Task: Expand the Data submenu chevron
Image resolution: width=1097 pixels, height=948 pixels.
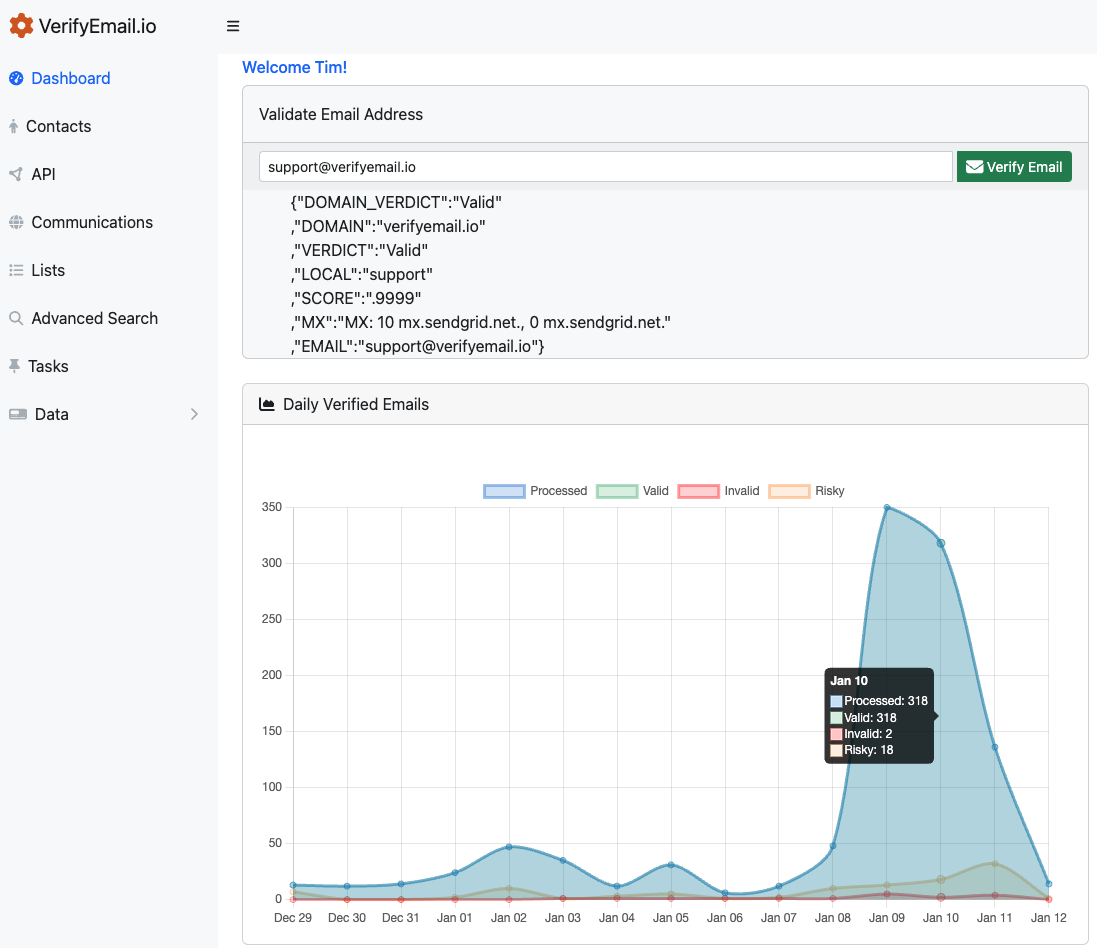Action: pos(194,414)
